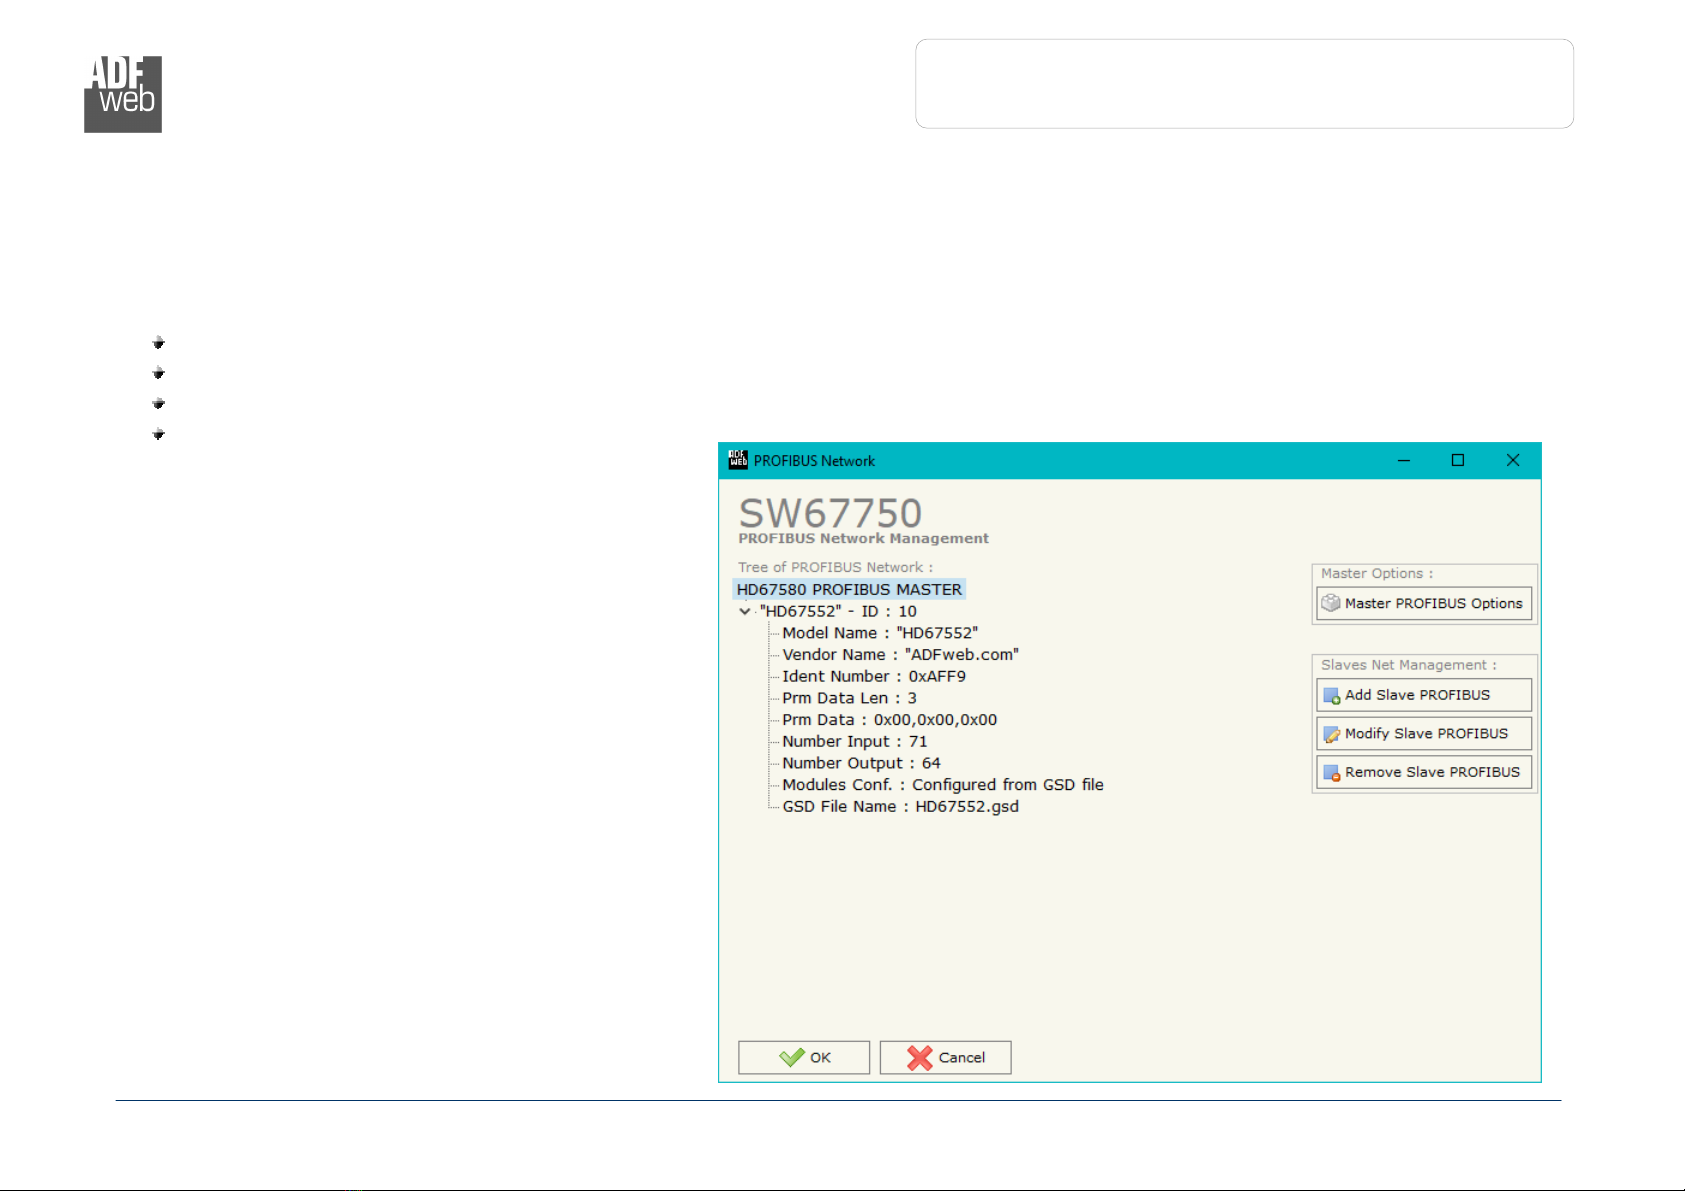Close the PROFIBUS Network window

1513,460
